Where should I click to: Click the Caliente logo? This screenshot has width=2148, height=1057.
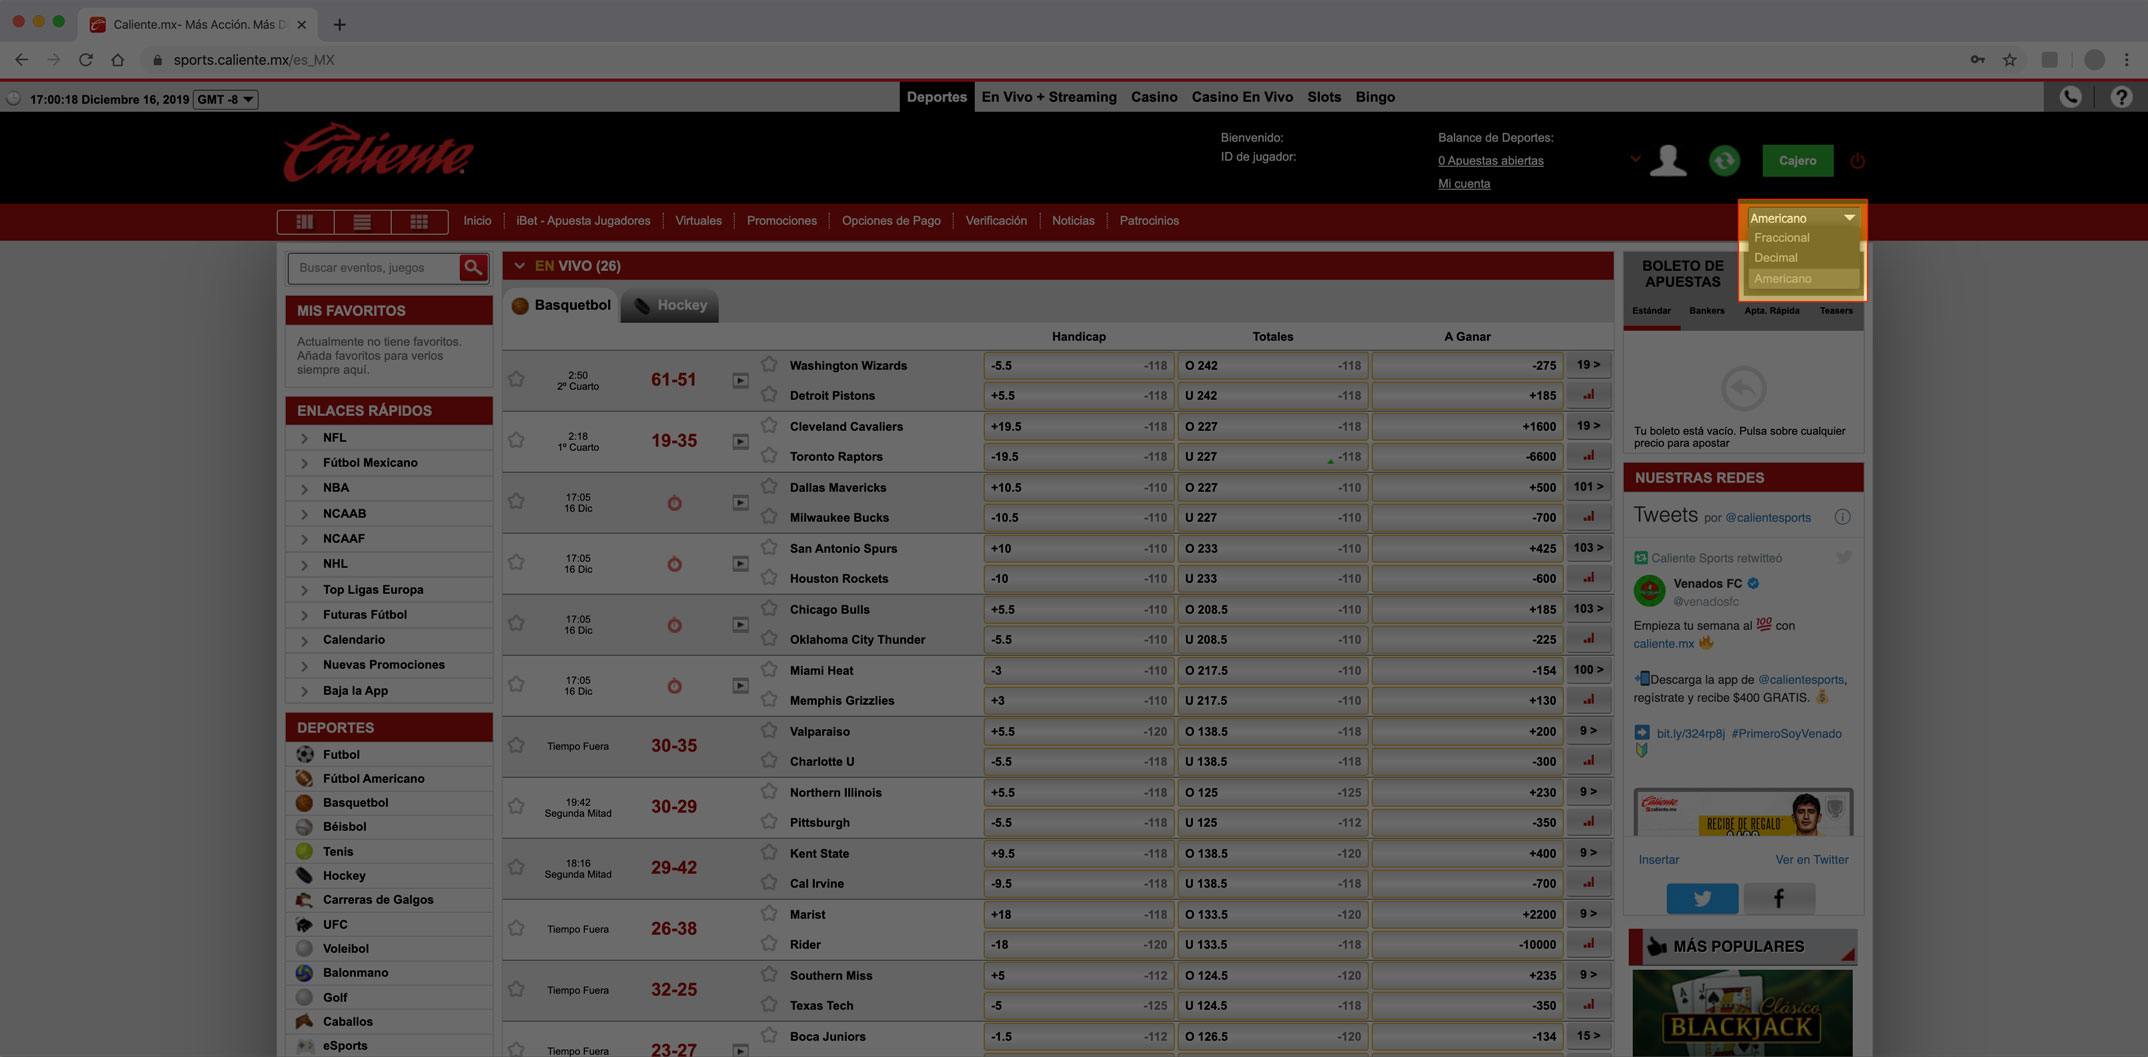click(378, 153)
